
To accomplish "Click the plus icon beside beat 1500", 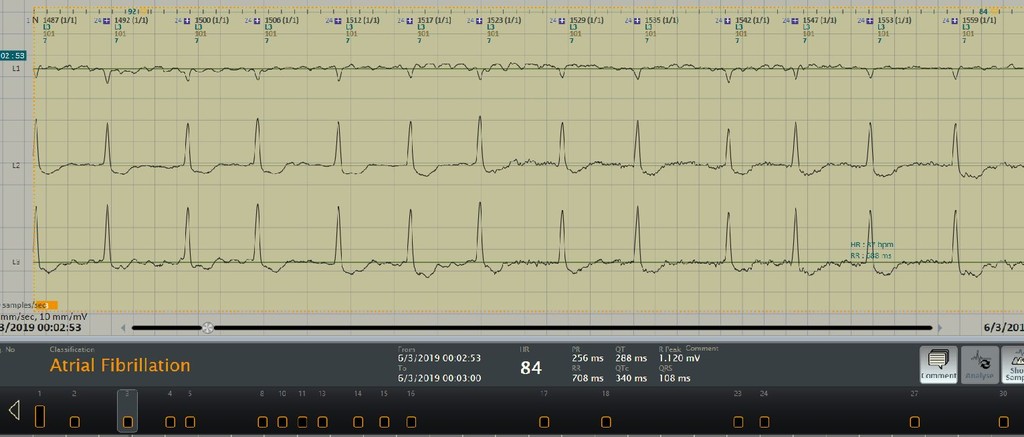I will (x=187, y=21).
